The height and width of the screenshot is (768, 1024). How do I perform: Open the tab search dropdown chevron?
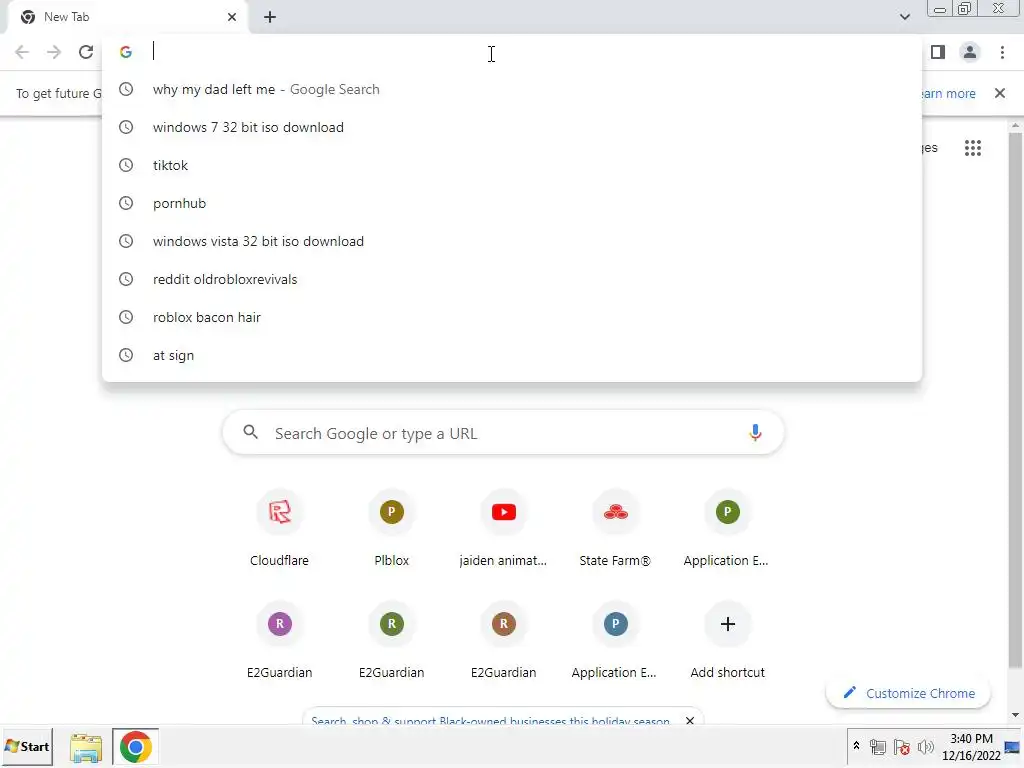[x=904, y=17]
